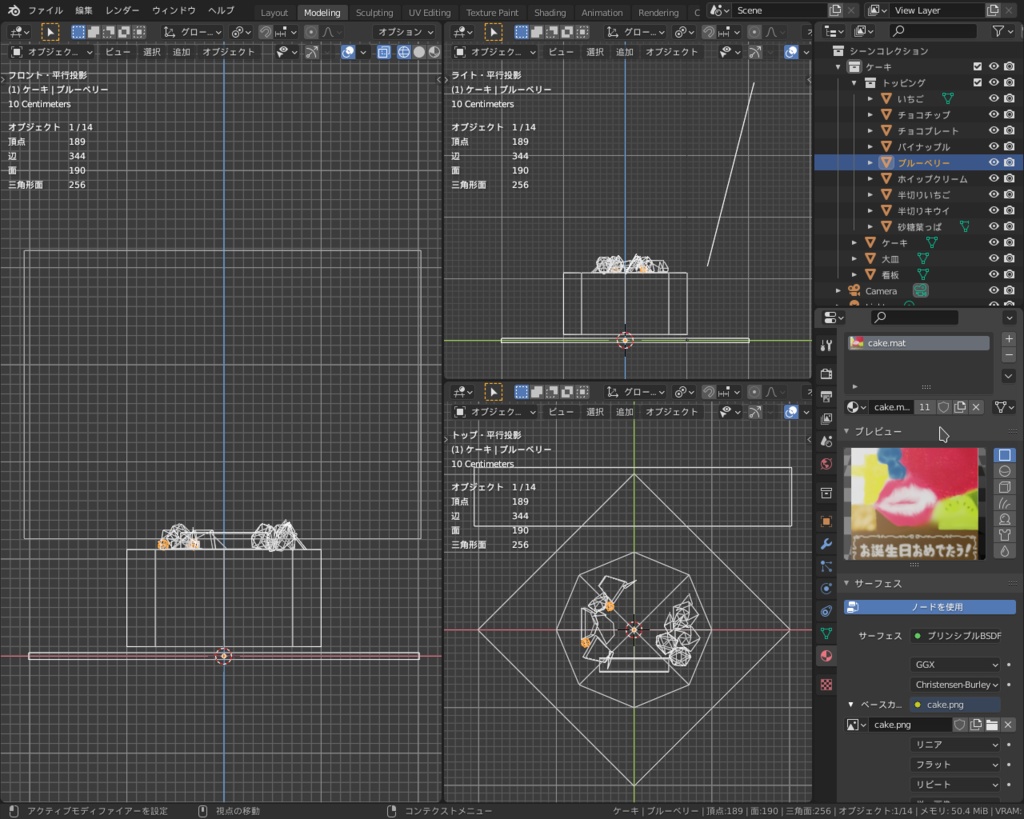1024x819 pixels.
Task: Click the cake.png image name field
Action: click(x=908, y=725)
